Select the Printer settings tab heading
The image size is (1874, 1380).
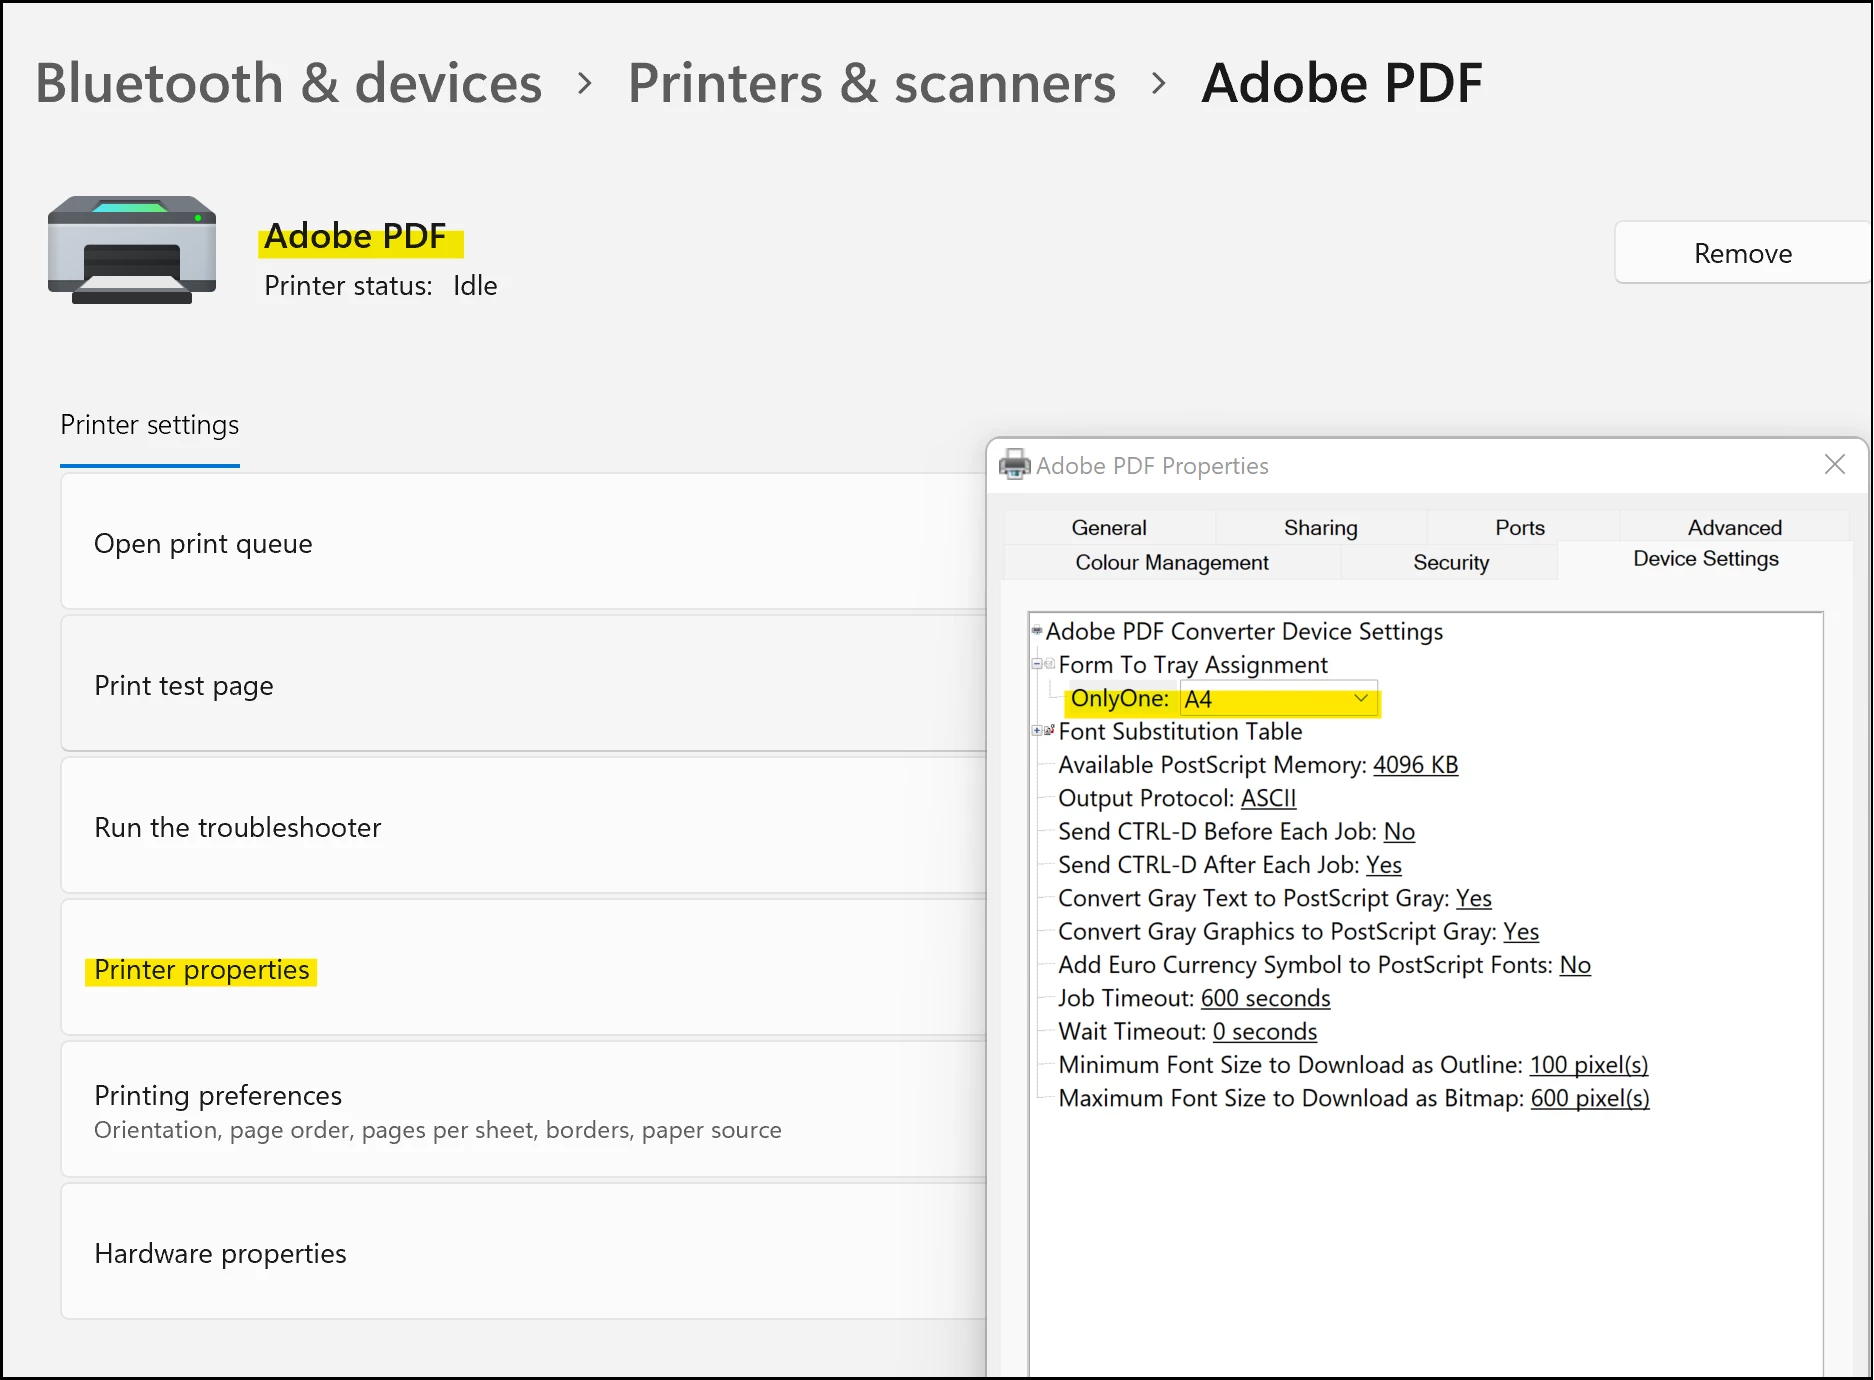click(x=150, y=425)
